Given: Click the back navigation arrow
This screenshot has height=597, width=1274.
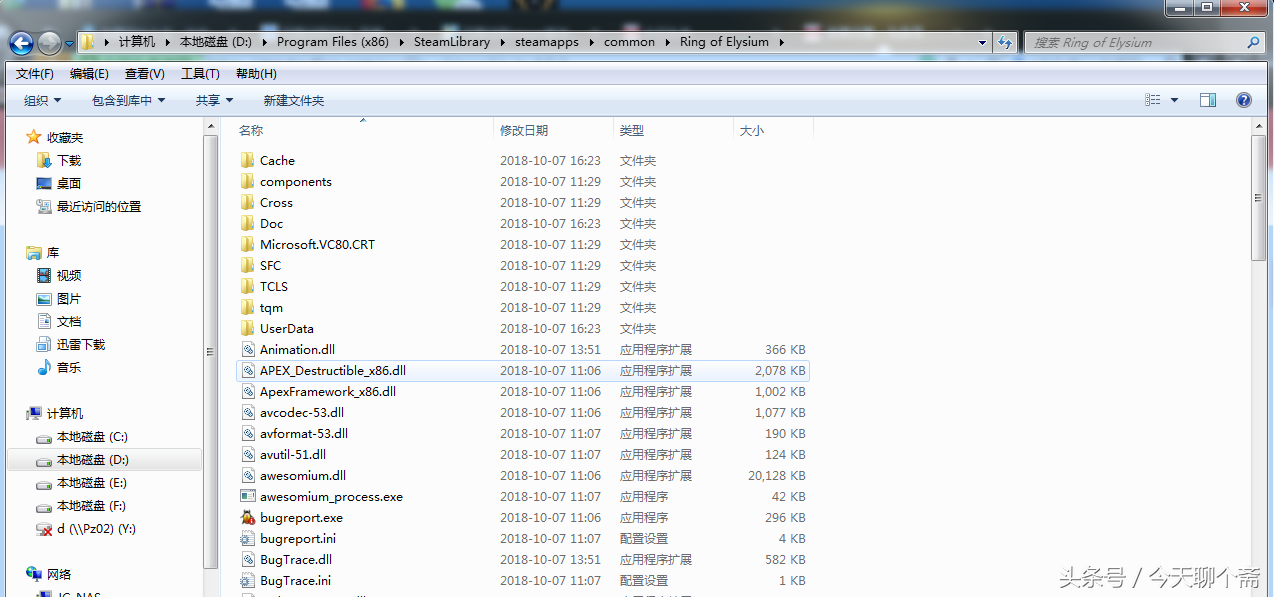Looking at the screenshot, I should pyautogui.click(x=21, y=41).
